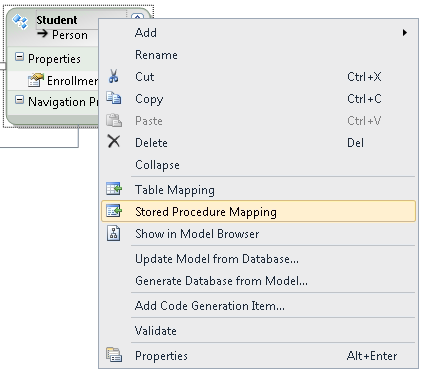Choose Add from the context menu

258,33
